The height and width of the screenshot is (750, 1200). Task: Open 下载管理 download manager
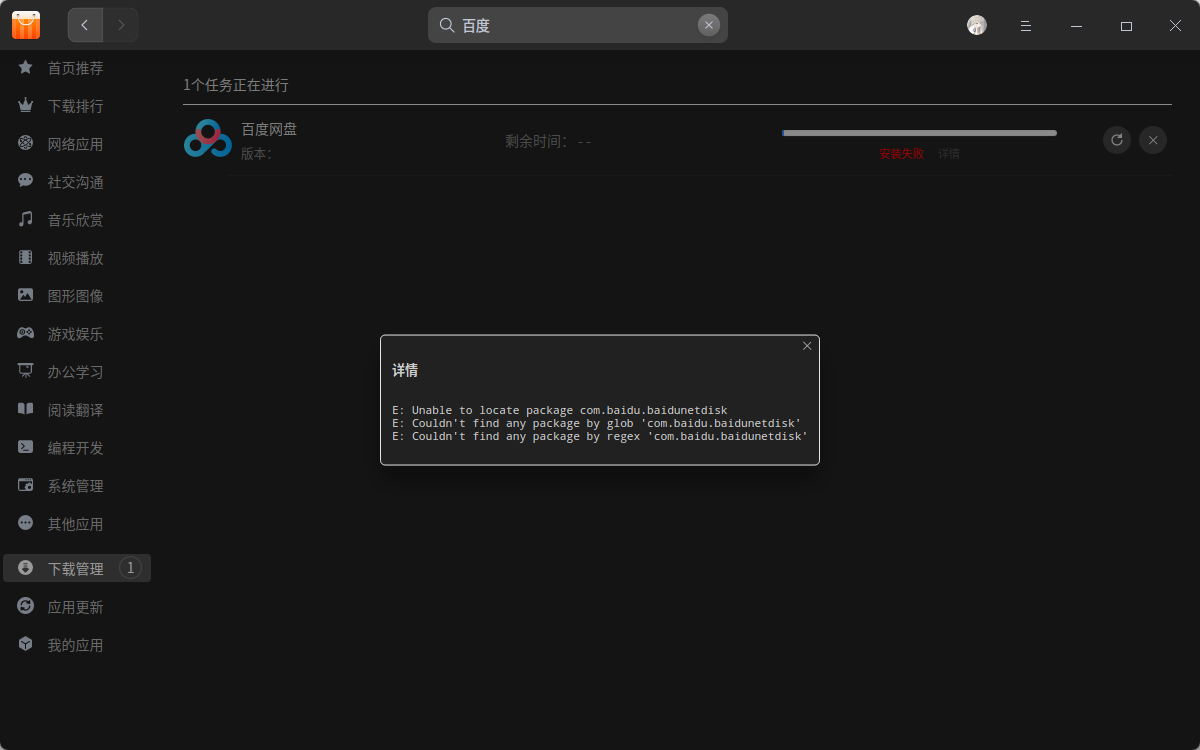[x=77, y=568]
